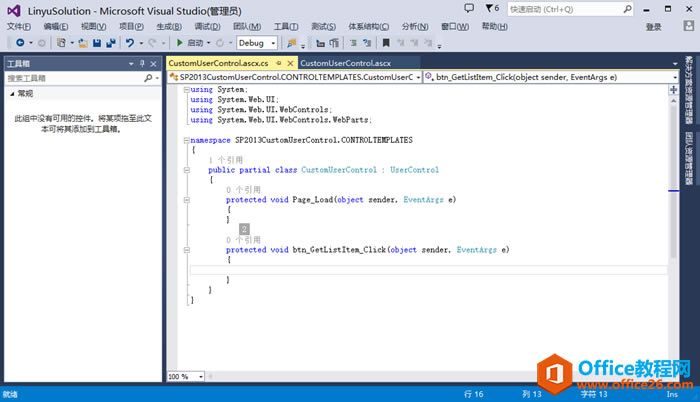Click the 登录 sign-in link
This screenshot has height=402, width=700.
click(654, 27)
